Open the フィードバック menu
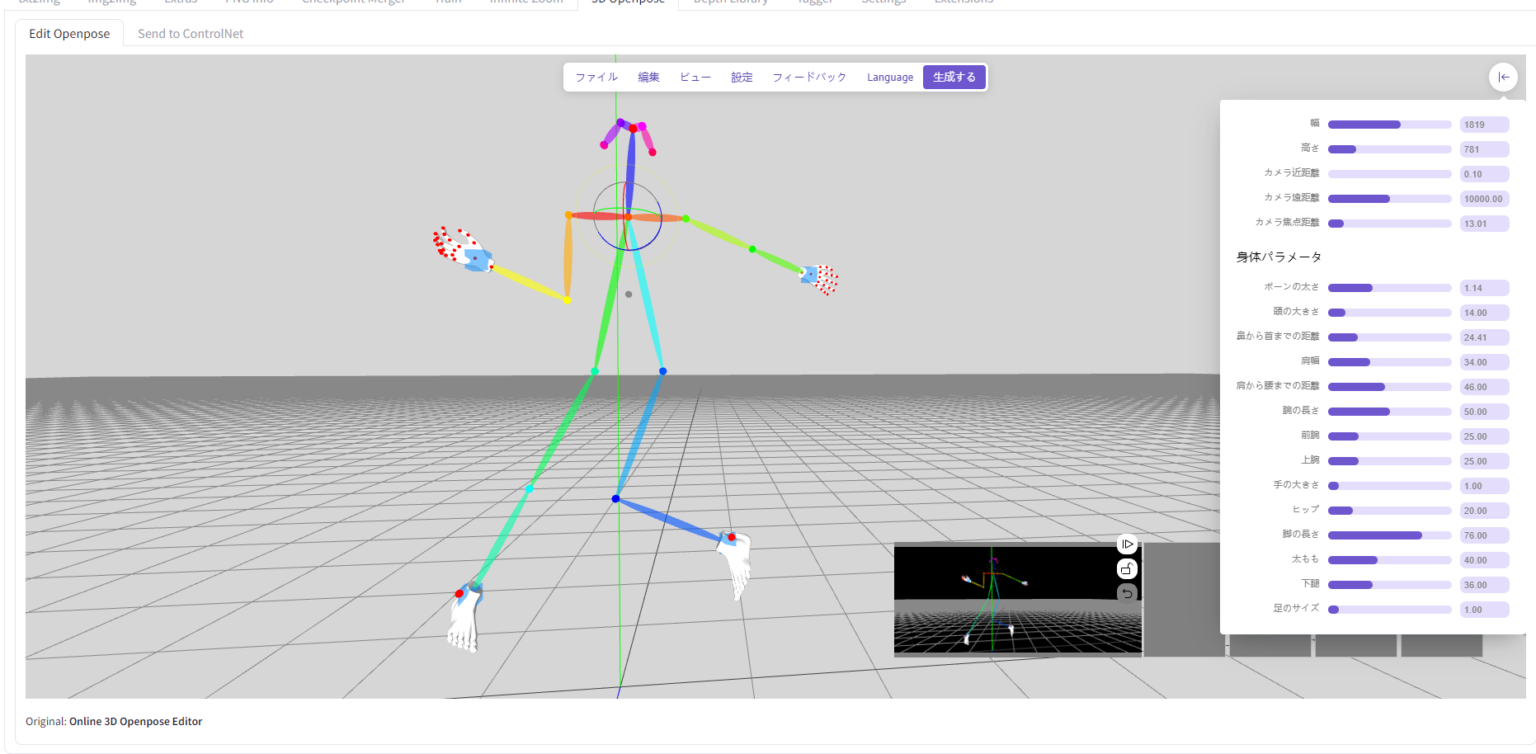Image resolution: width=1536 pixels, height=754 pixels. coord(811,76)
